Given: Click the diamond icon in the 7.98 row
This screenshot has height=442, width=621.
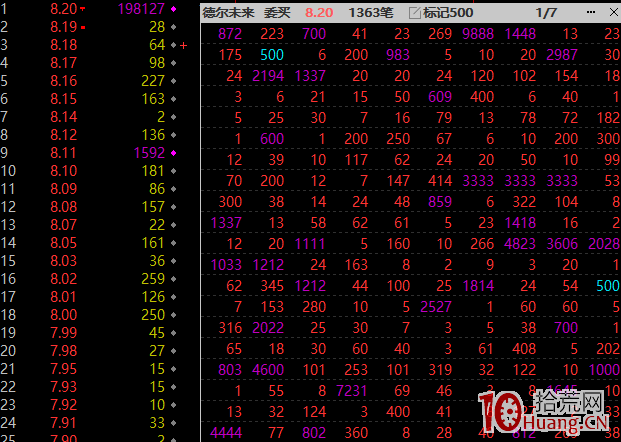Looking at the screenshot, I should [173, 351].
